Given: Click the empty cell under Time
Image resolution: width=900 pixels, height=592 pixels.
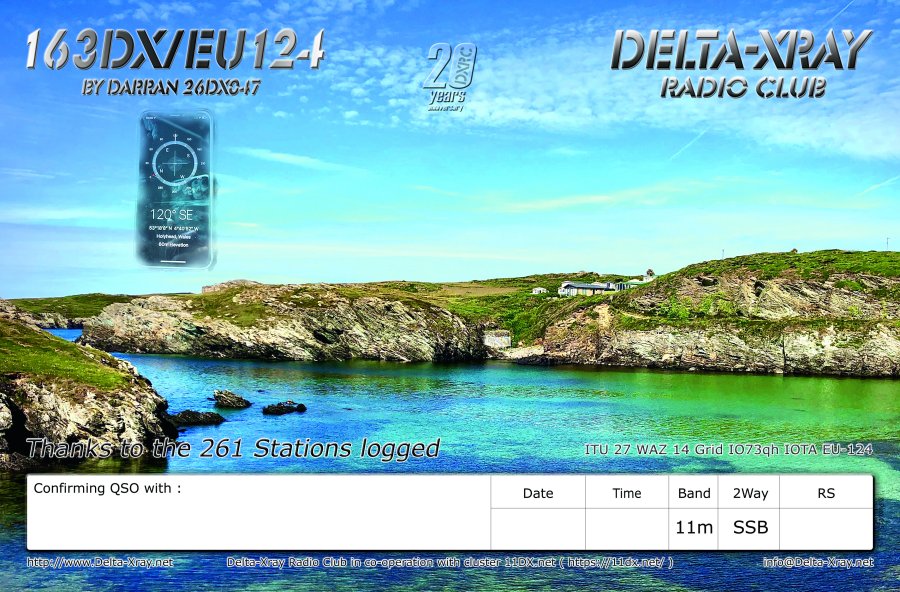Looking at the screenshot, I should point(626,528).
